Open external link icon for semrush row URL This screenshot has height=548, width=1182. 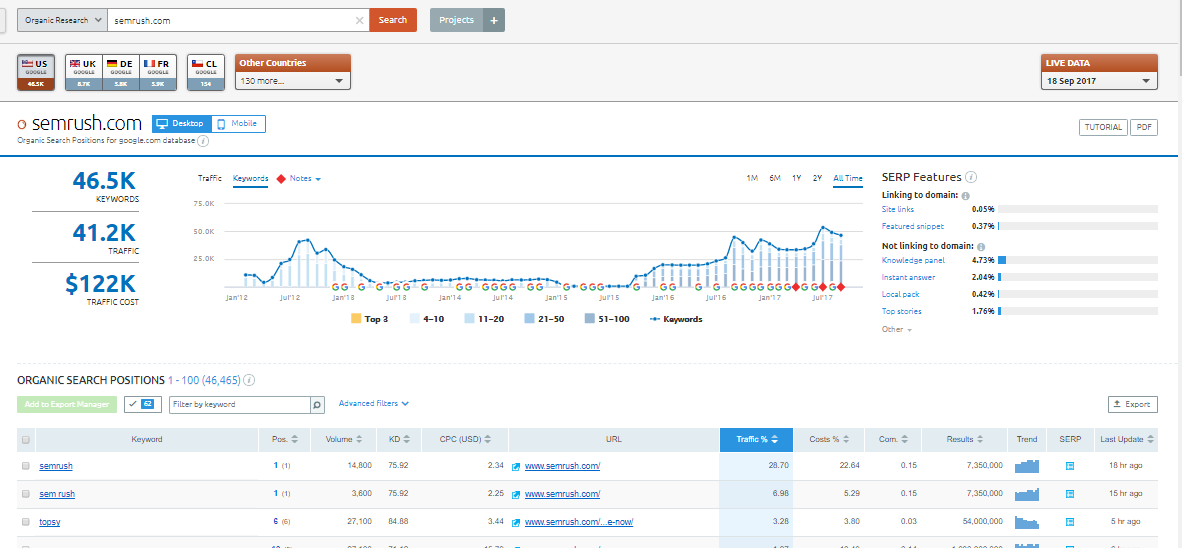516,467
